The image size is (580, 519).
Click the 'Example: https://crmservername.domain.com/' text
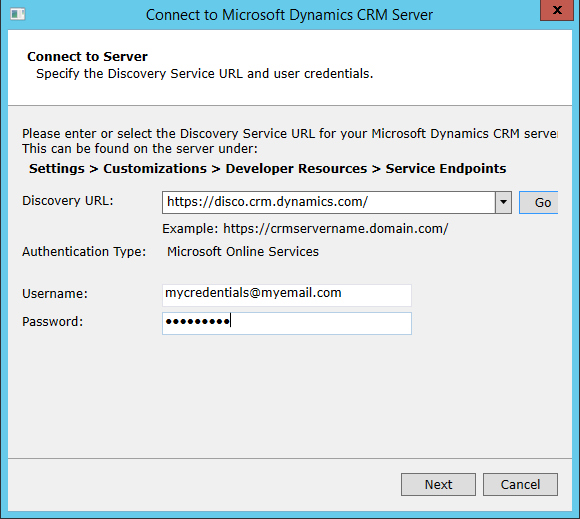coord(305,229)
